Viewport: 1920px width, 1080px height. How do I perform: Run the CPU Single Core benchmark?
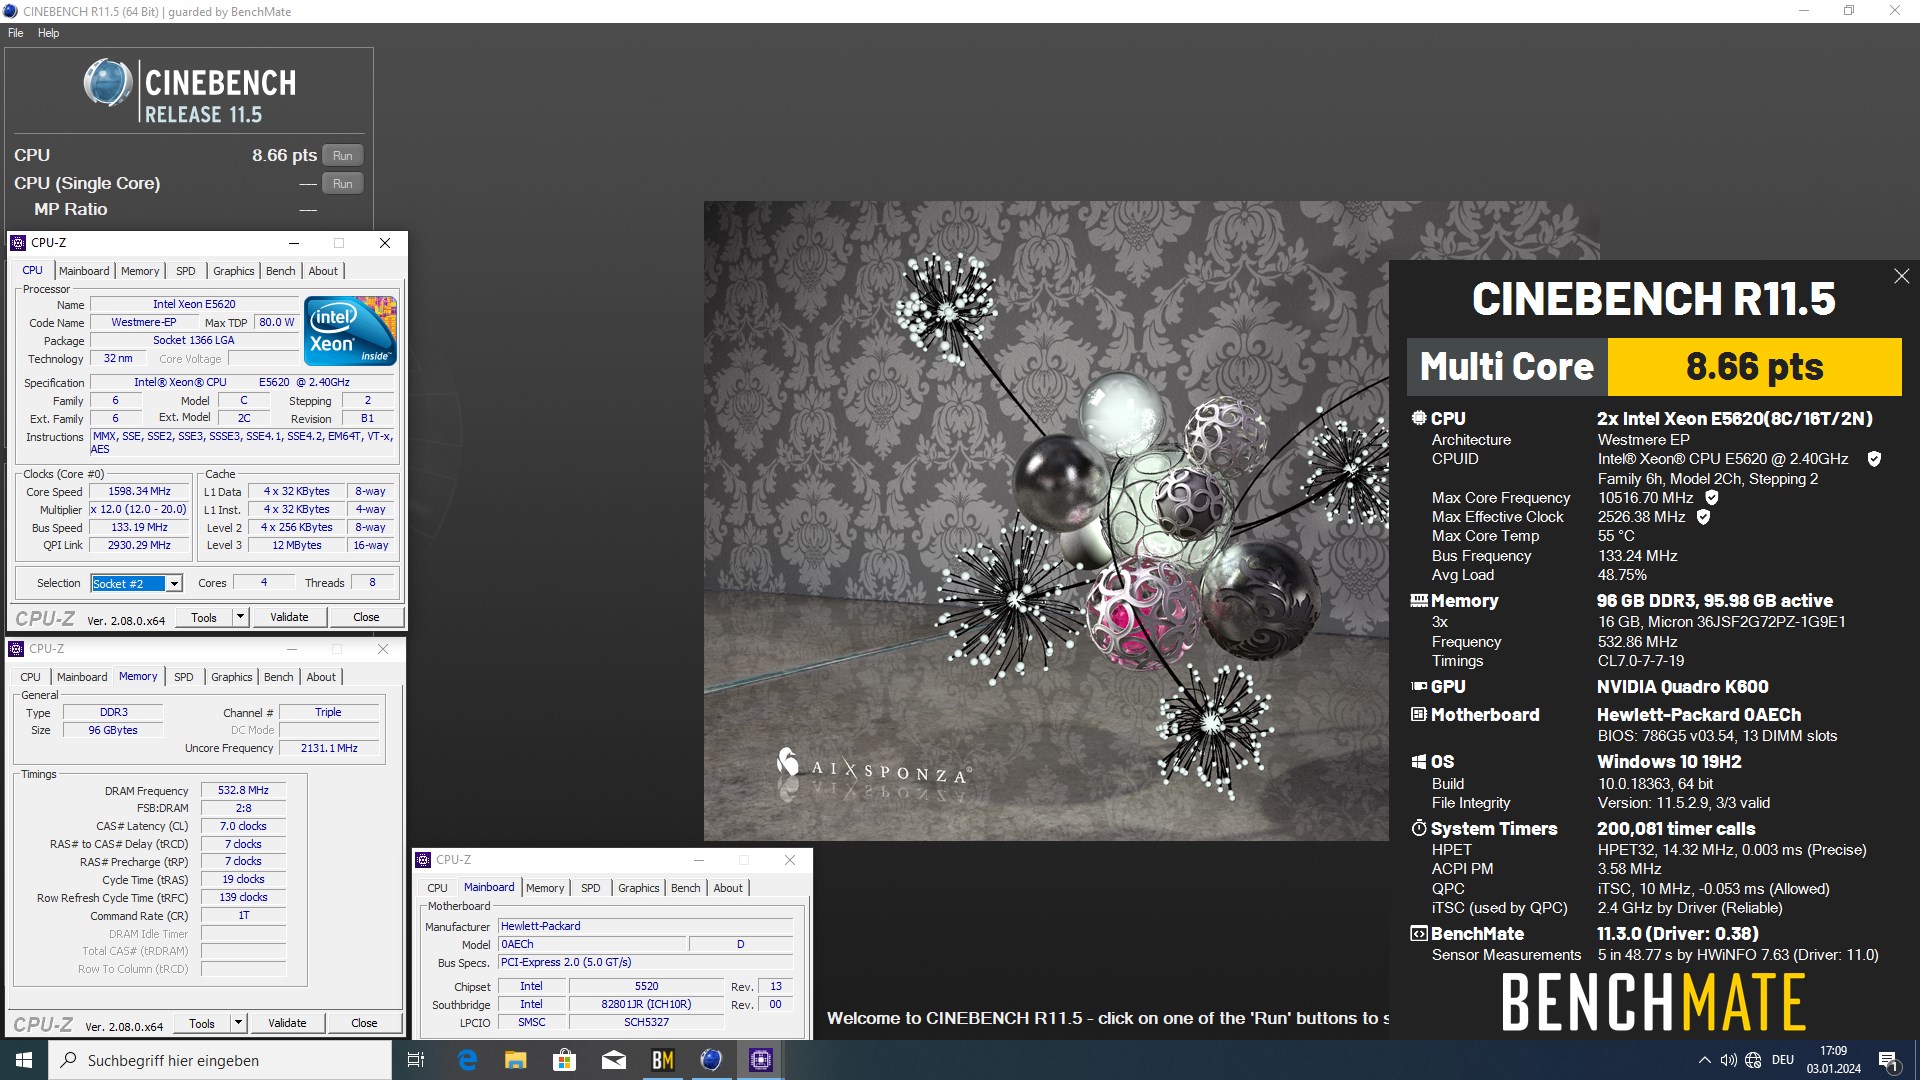(x=342, y=183)
